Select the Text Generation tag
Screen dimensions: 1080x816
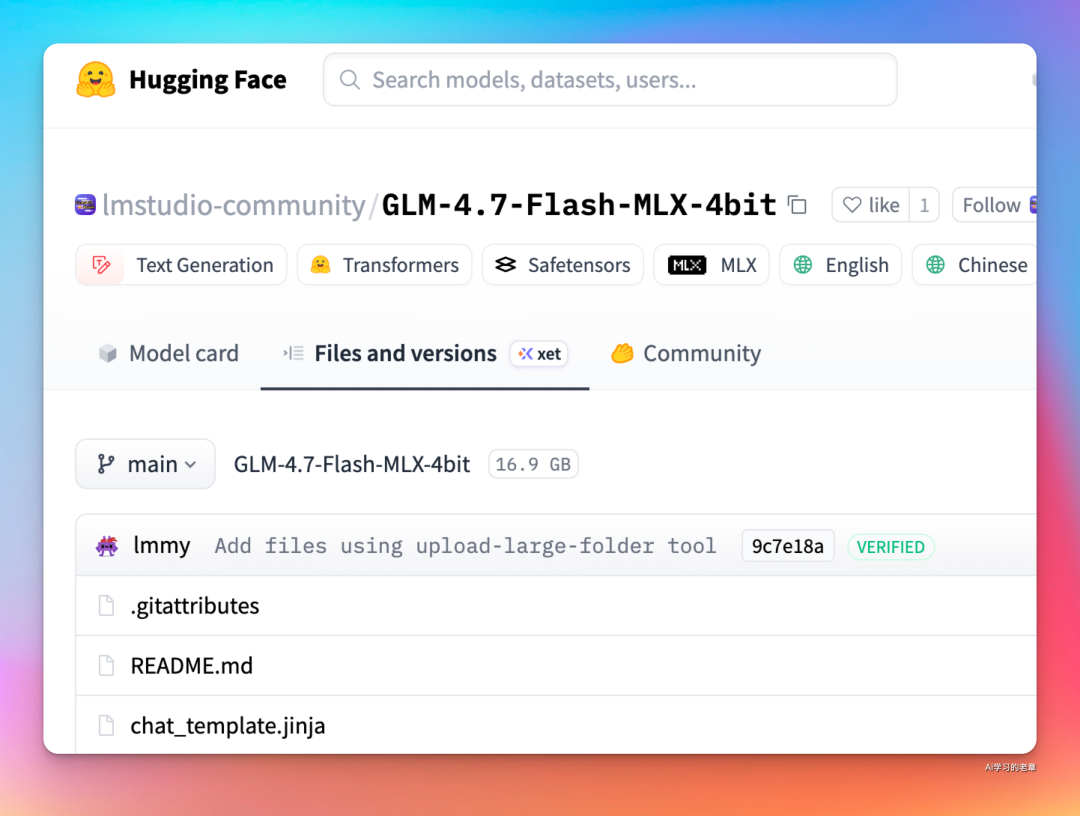pyautogui.click(x=181, y=265)
